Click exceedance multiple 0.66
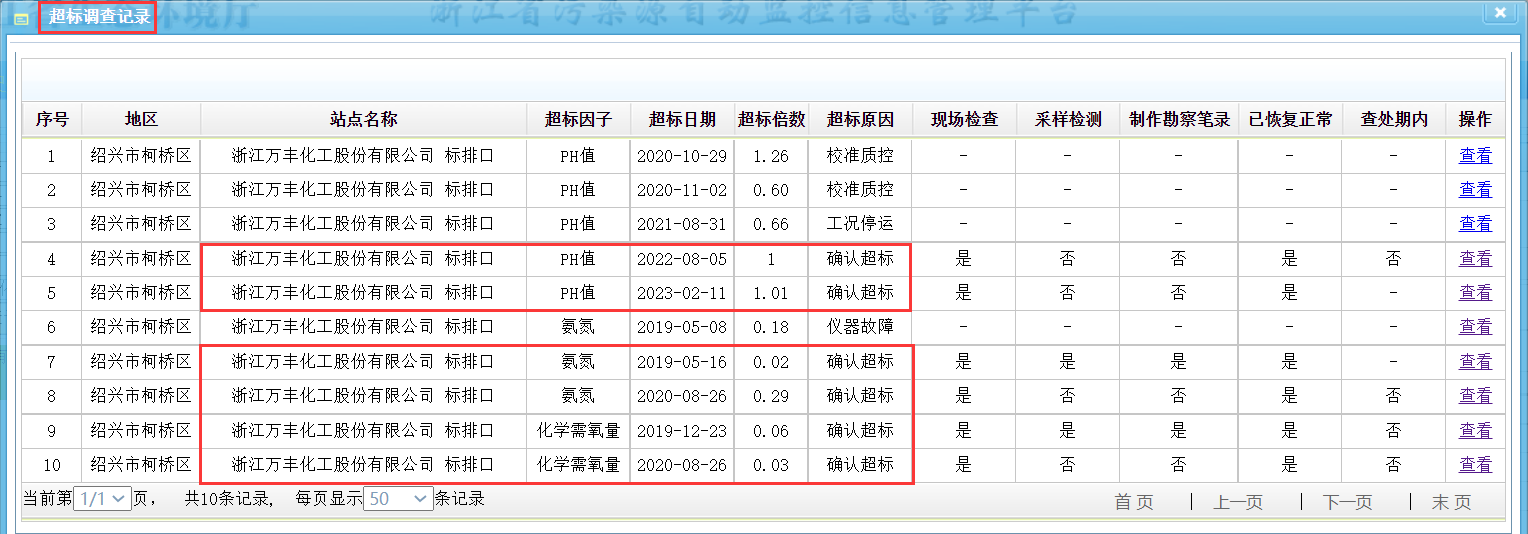Screen dimensions: 1528x534 [x=771, y=224]
